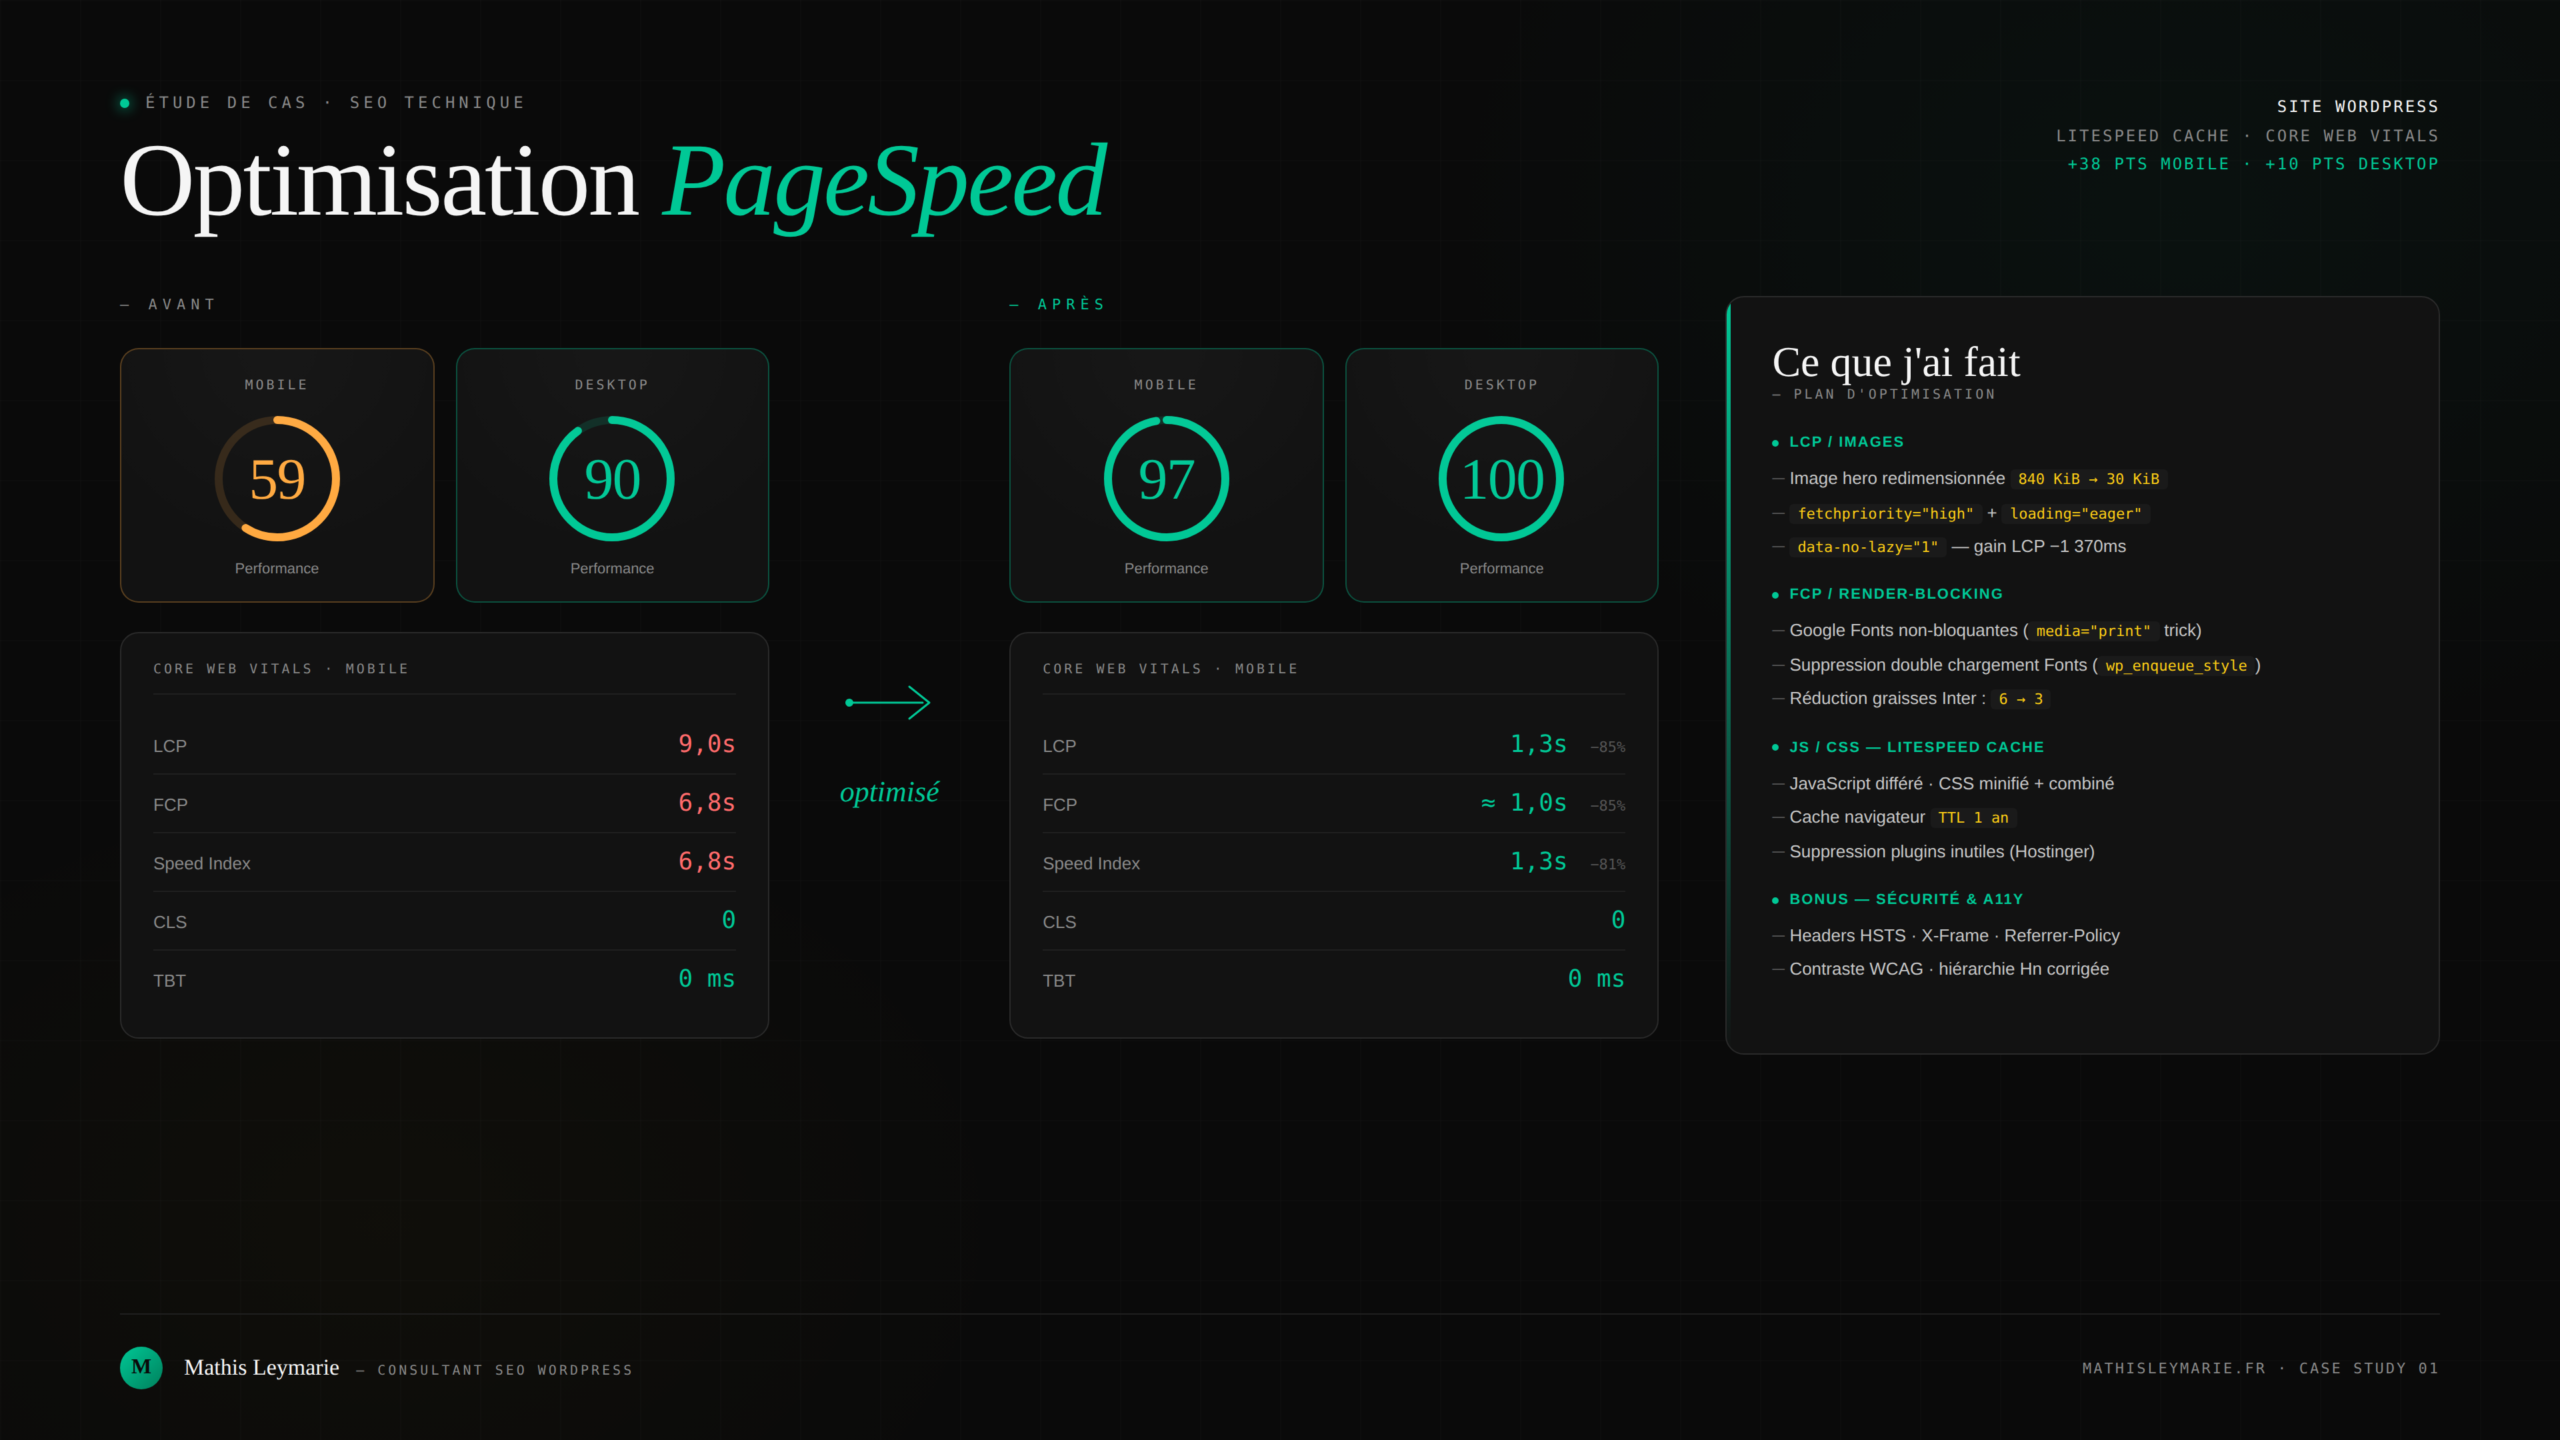Image resolution: width=2560 pixels, height=1440 pixels.
Task: Click the wp_enqueue_style code tag
Action: click(2176, 666)
